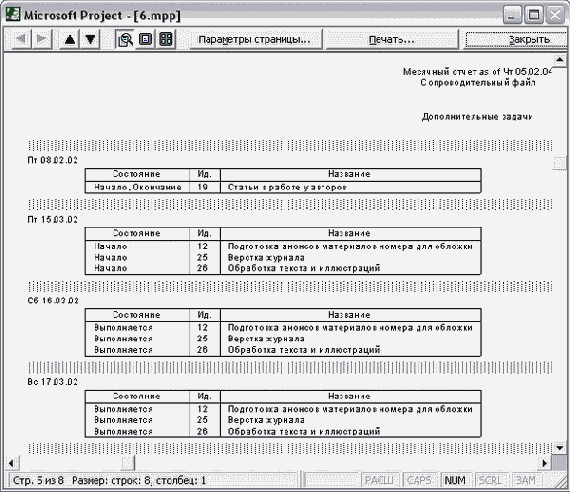Maximize the Microsoft Project window
Image resolution: width=570 pixels, height=492 pixels.
coord(534,15)
